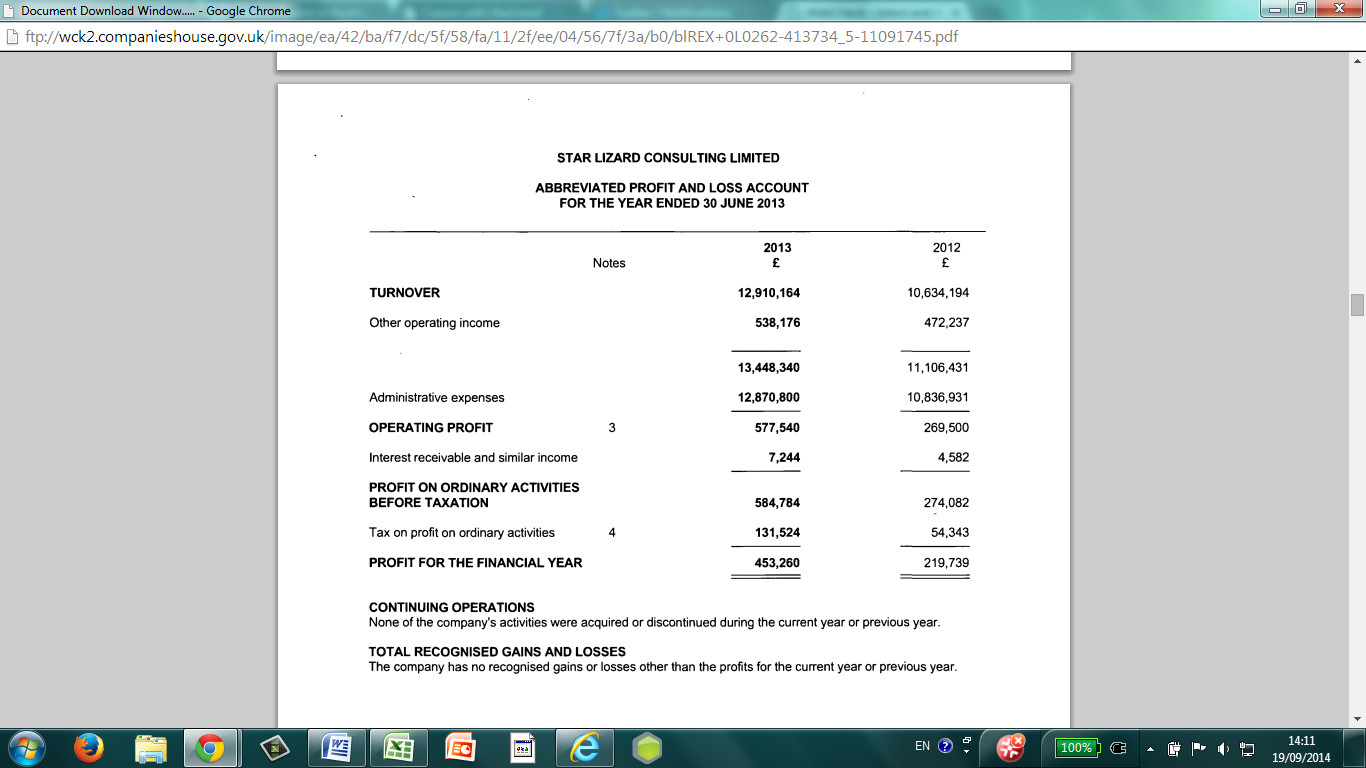
Task: Launch Firefox from the taskbar
Action: (89, 747)
